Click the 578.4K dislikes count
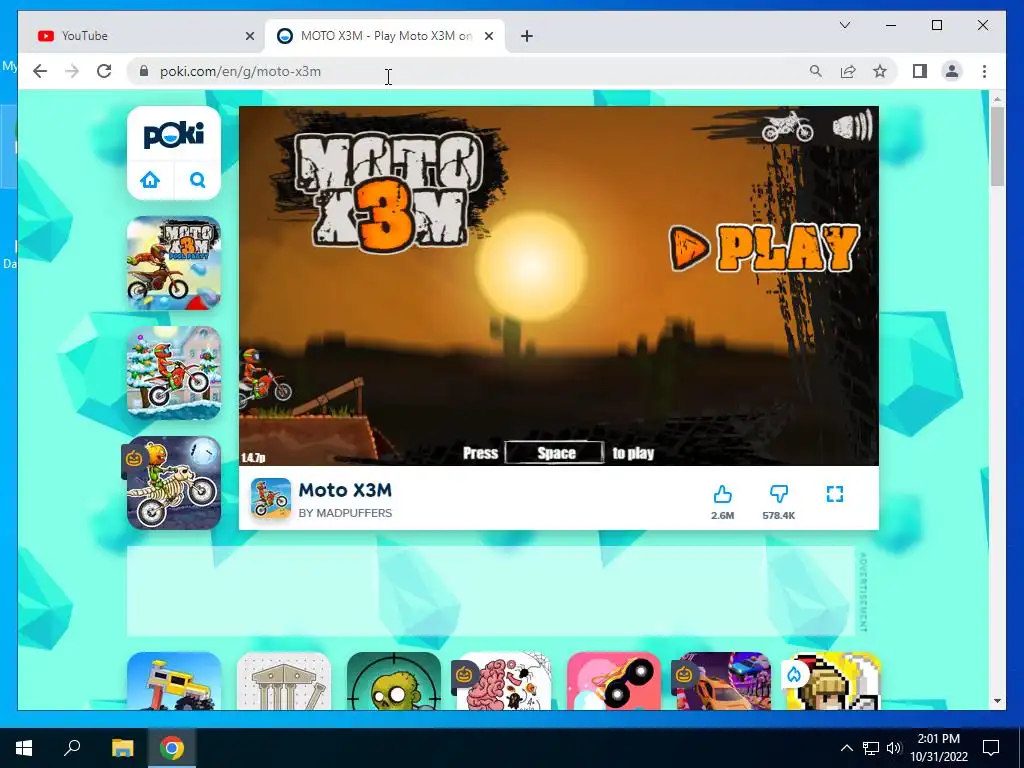This screenshot has width=1024, height=768. (778, 515)
